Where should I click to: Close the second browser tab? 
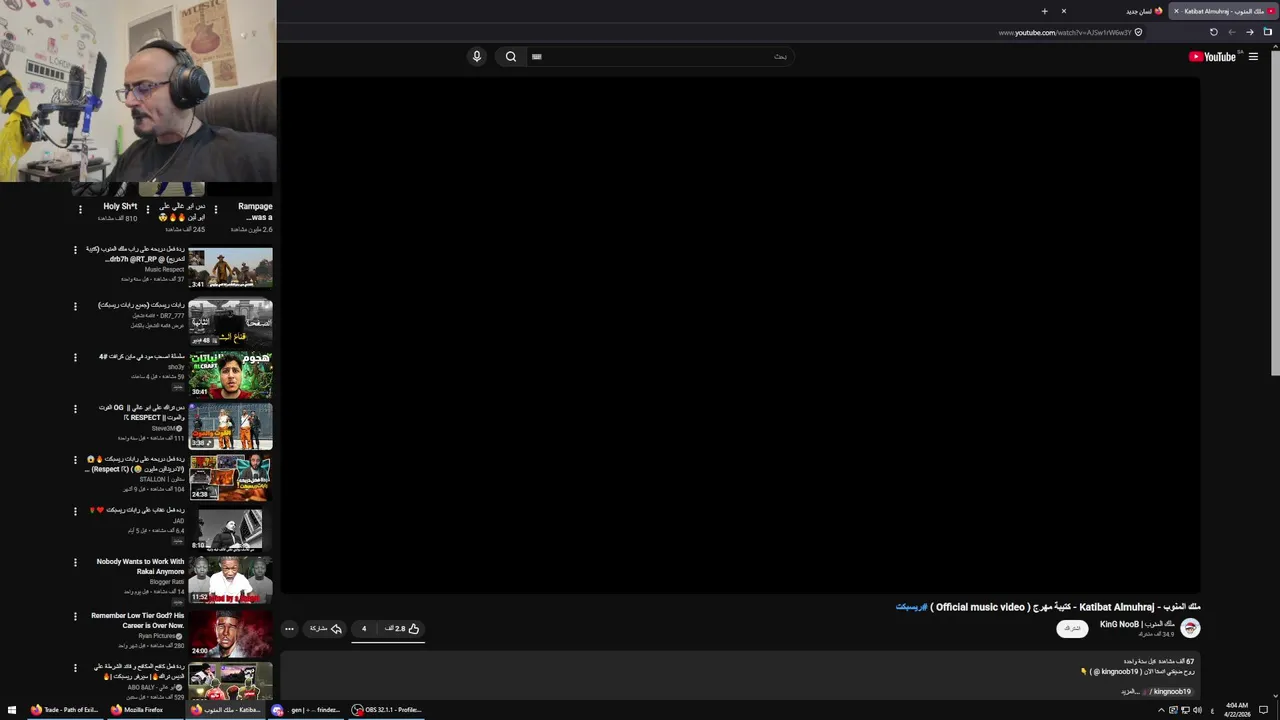coord(1064,11)
